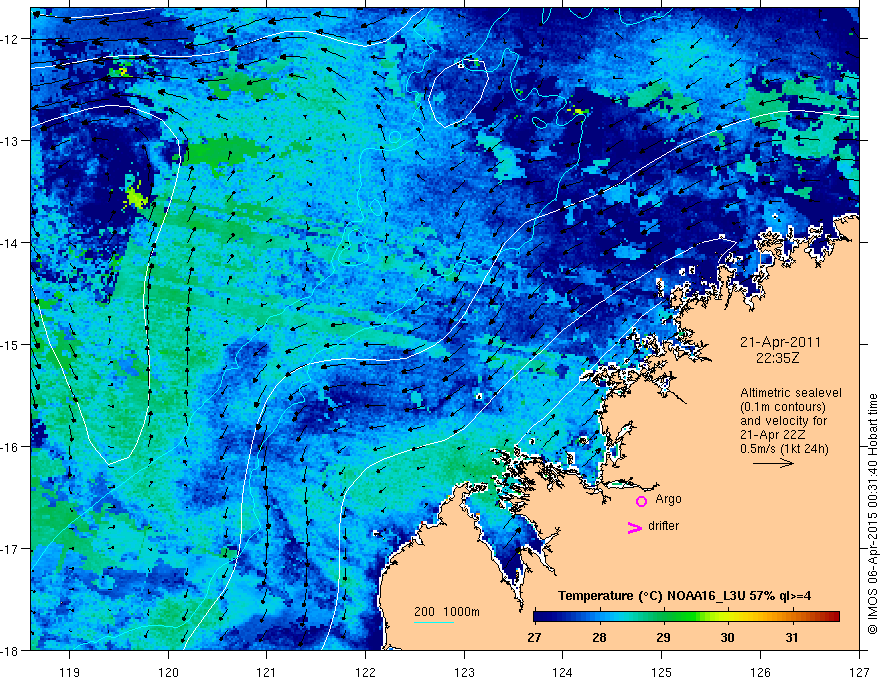Click the 28 colorbar tick label

click(x=599, y=637)
